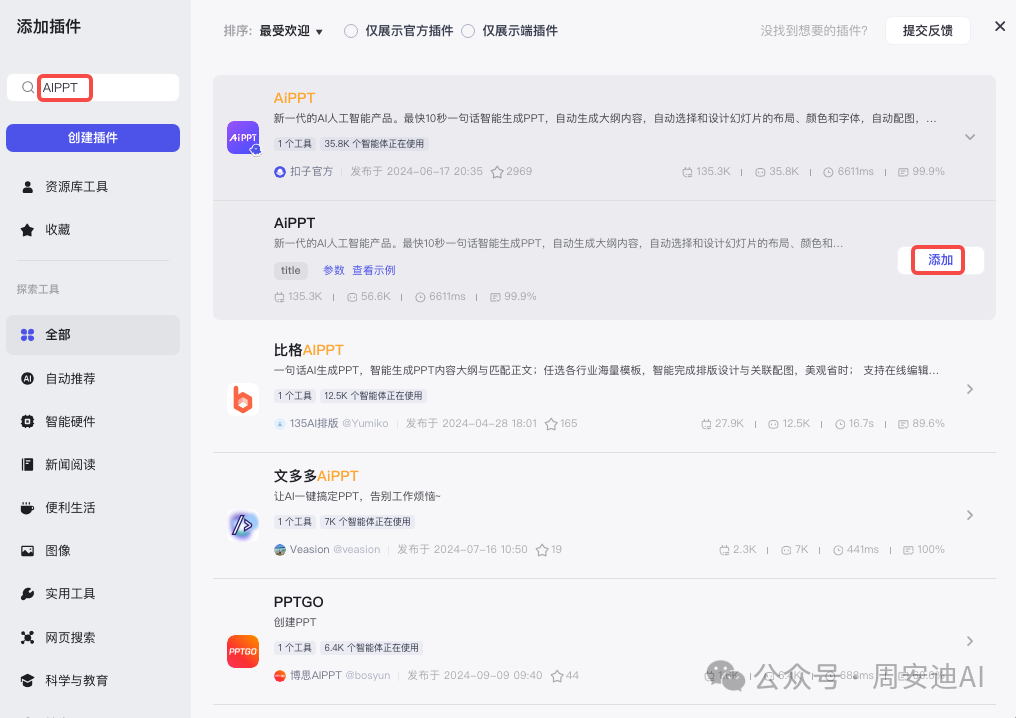Image resolution: width=1016 pixels, height=718 pixels.
Task: Click the Veasion publisher avatar
Action: (280, 550)
